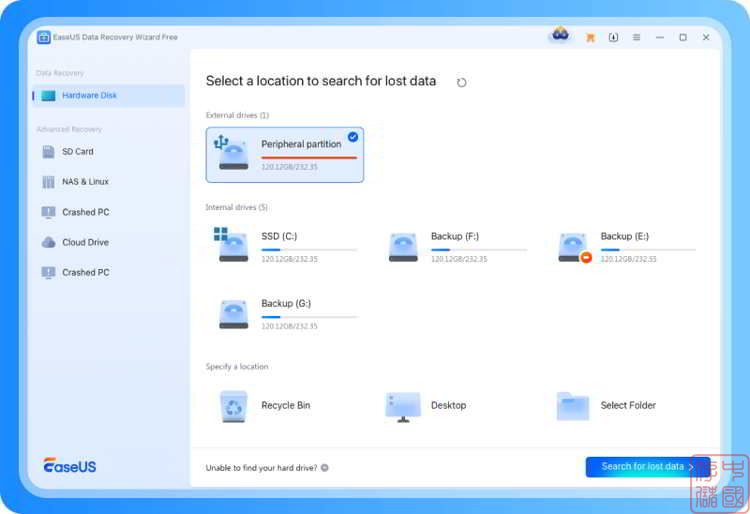Open the hamburger menu in title bar
Screen dimensions: 750x514
pos(636,38)
